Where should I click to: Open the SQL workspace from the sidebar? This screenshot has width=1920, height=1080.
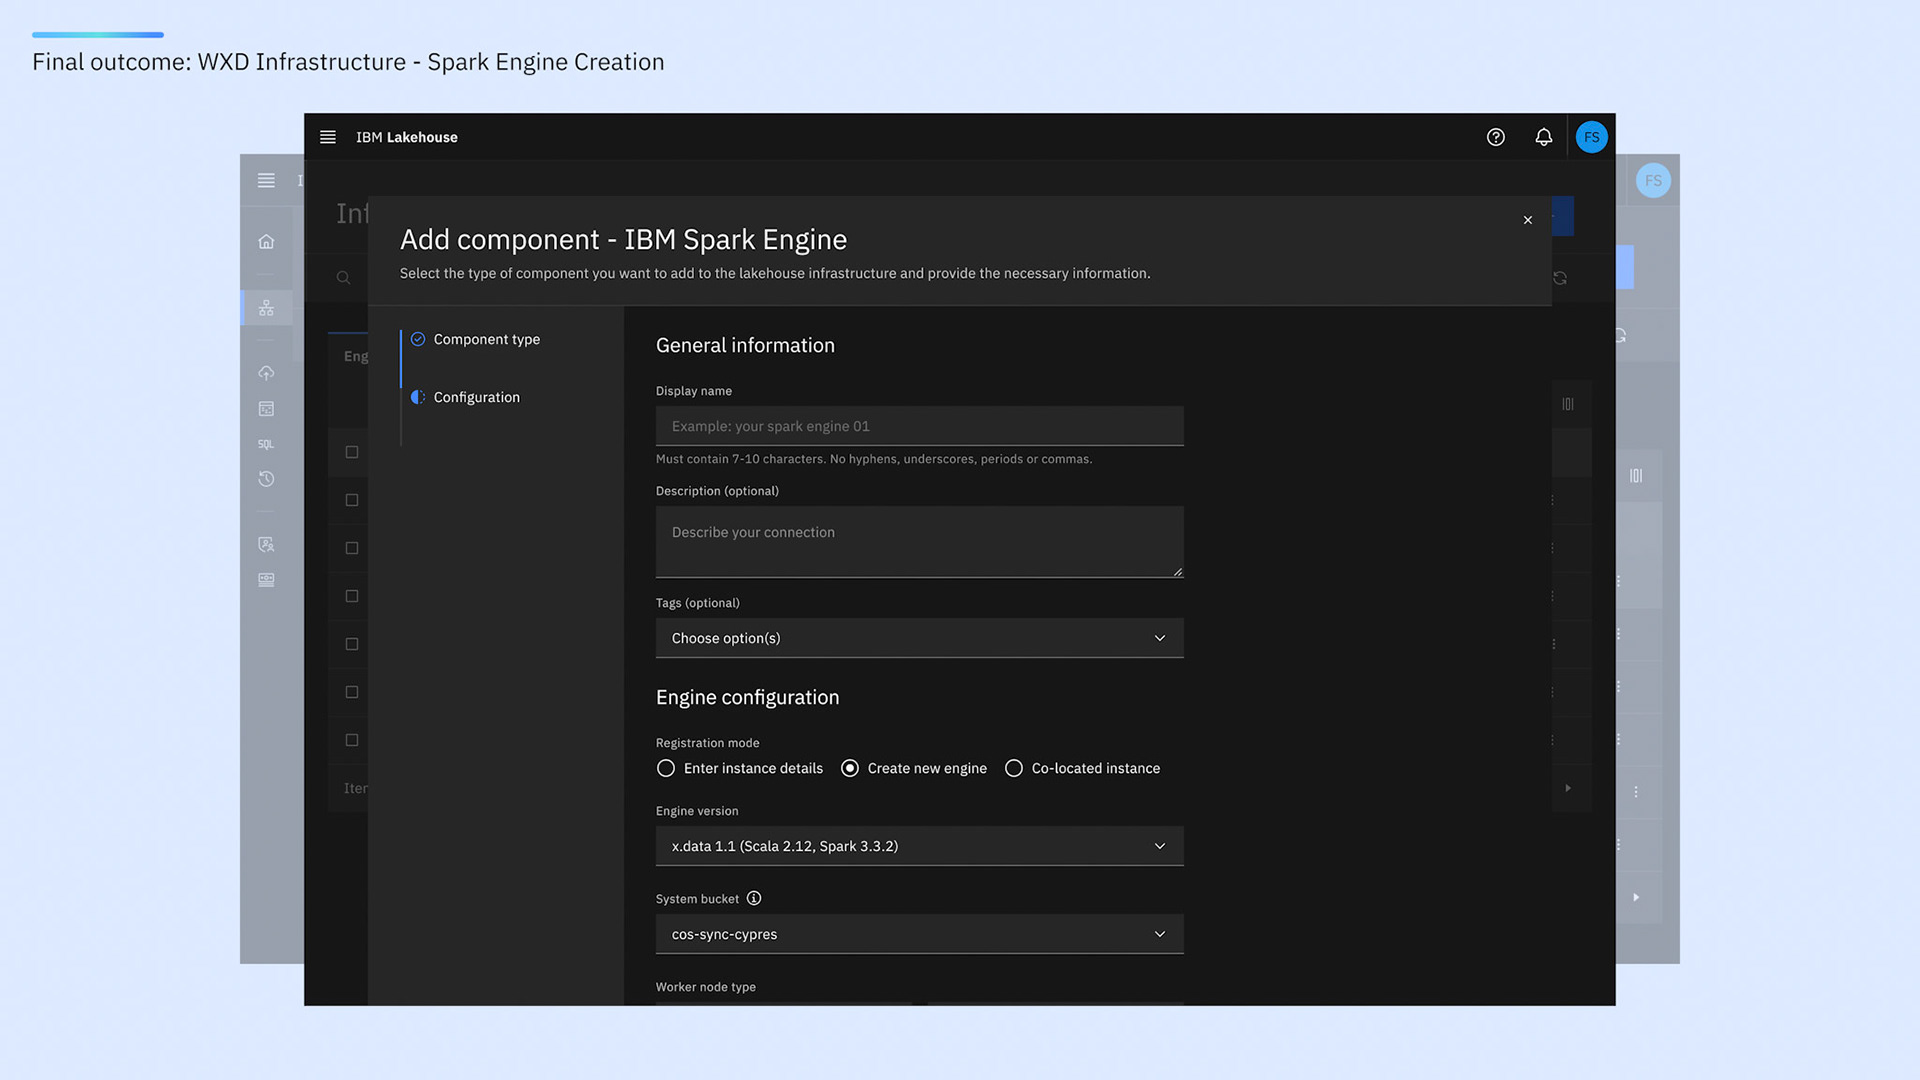click(x=266, y=443)
